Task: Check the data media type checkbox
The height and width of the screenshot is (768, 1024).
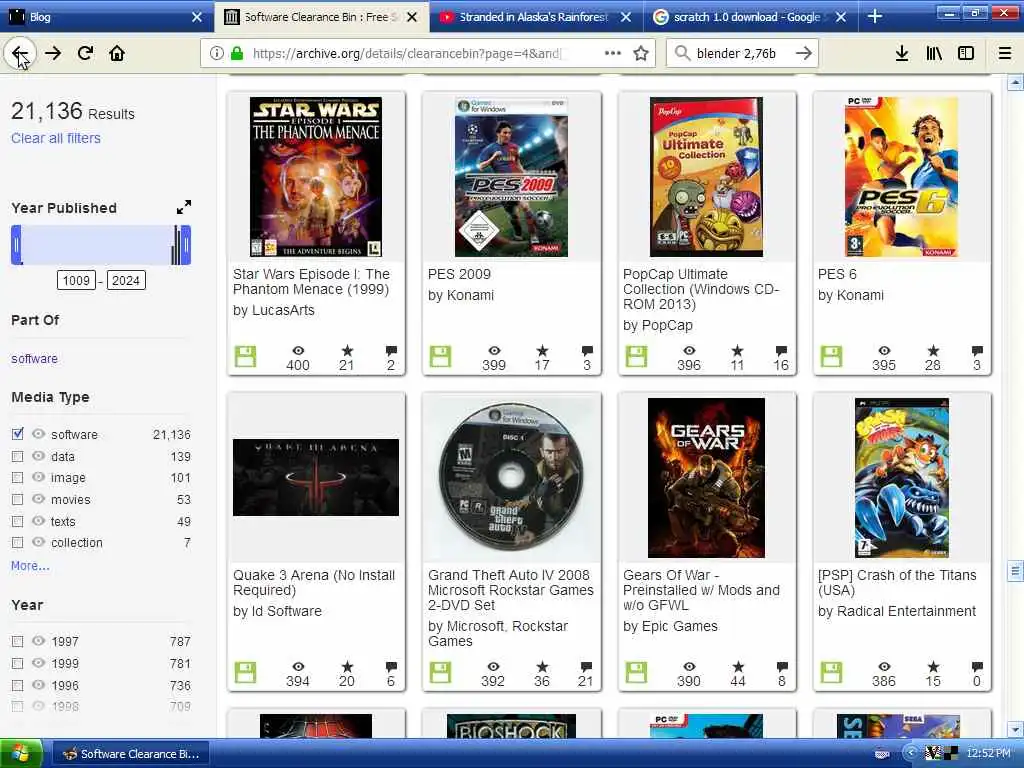Action: (18, 456)
